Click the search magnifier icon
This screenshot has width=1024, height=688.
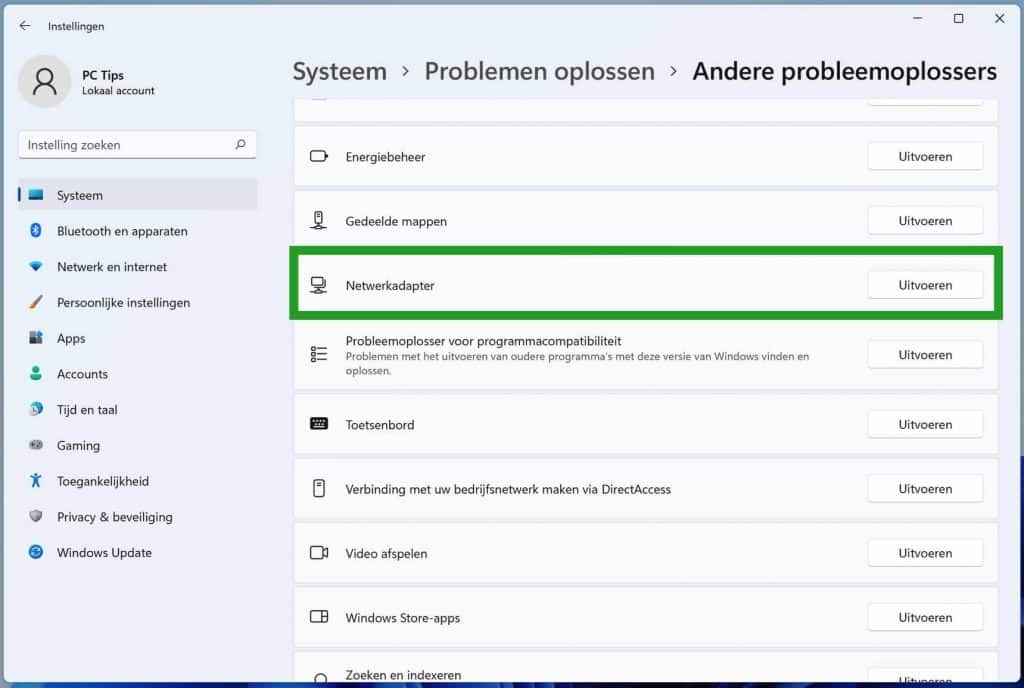240,144
